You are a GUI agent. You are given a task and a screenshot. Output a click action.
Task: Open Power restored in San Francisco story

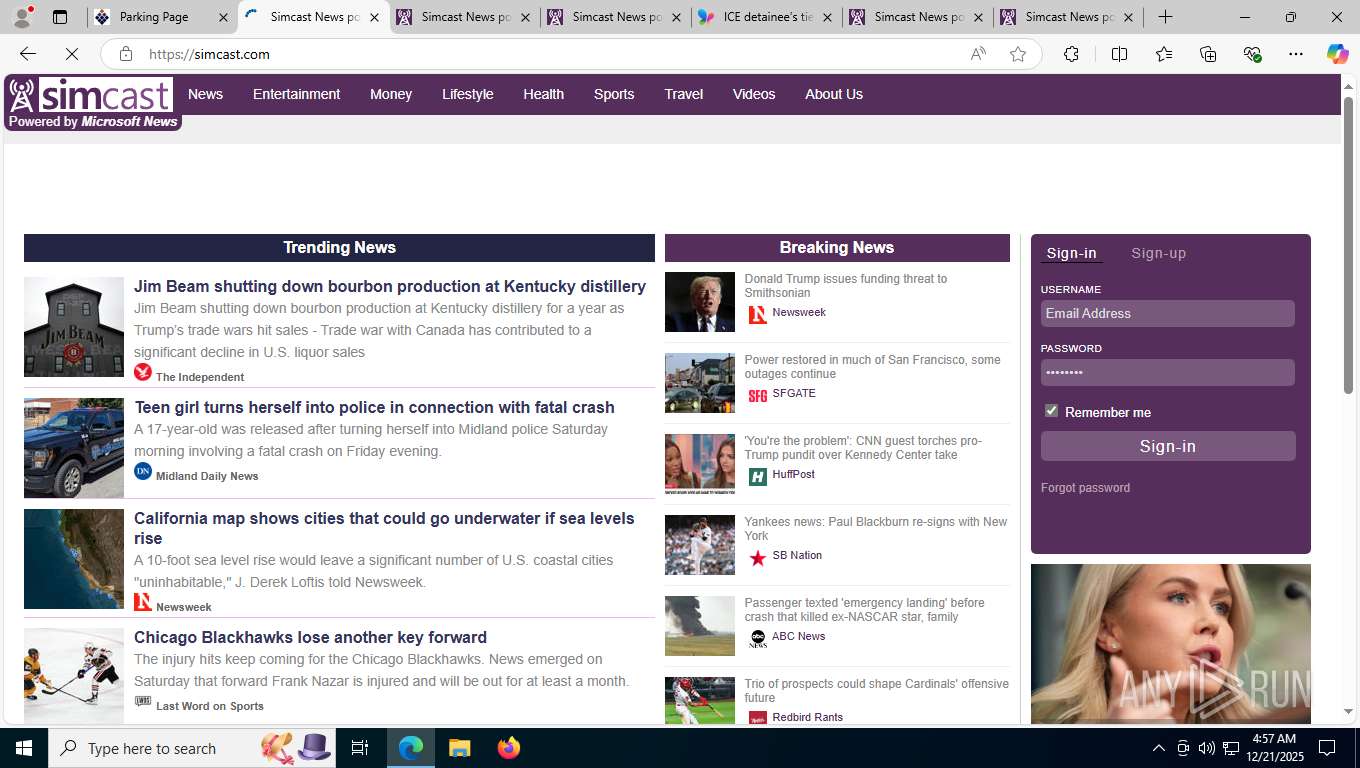coord(872,367)
